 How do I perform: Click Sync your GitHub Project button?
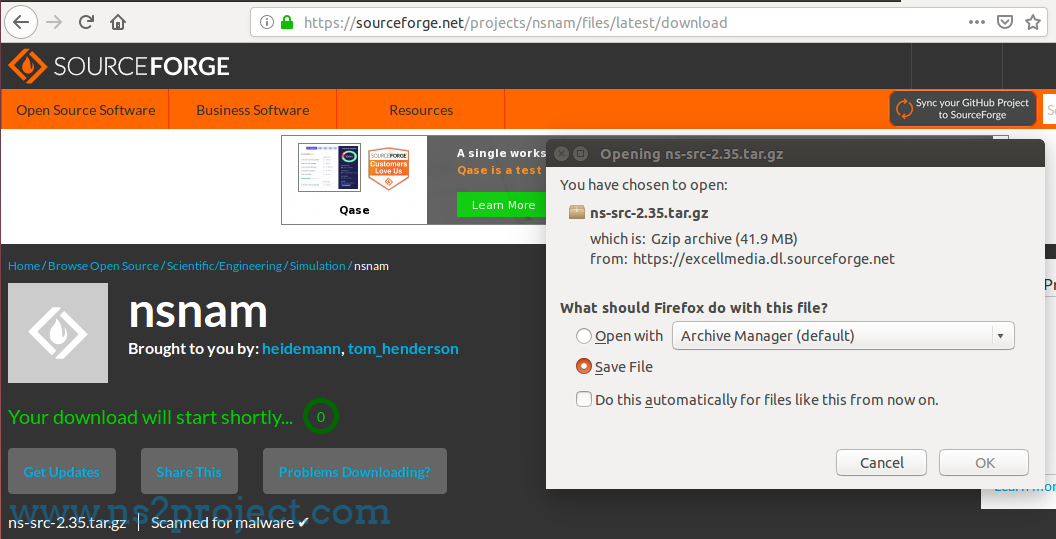click(962, 108)
